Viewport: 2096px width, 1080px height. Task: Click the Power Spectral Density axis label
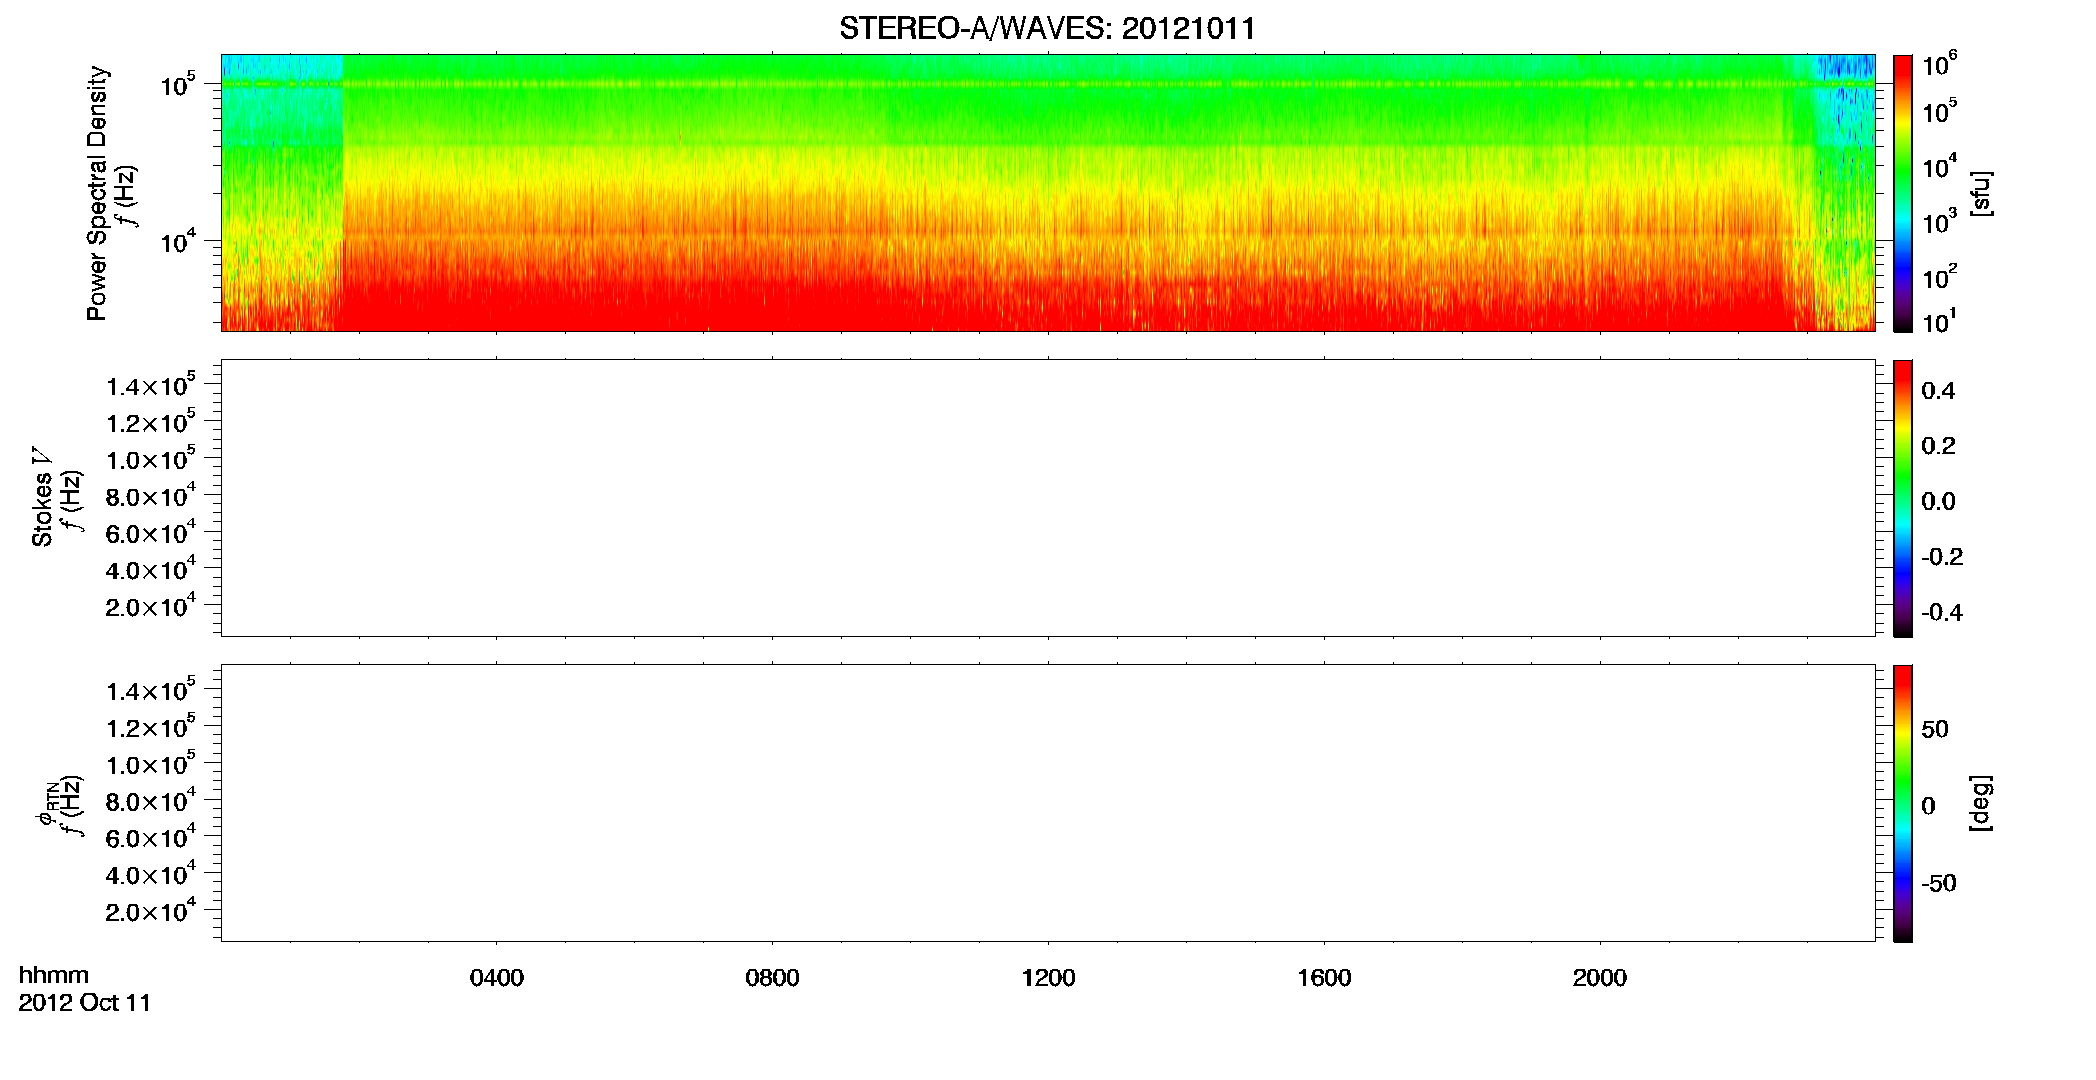[97, 193]
